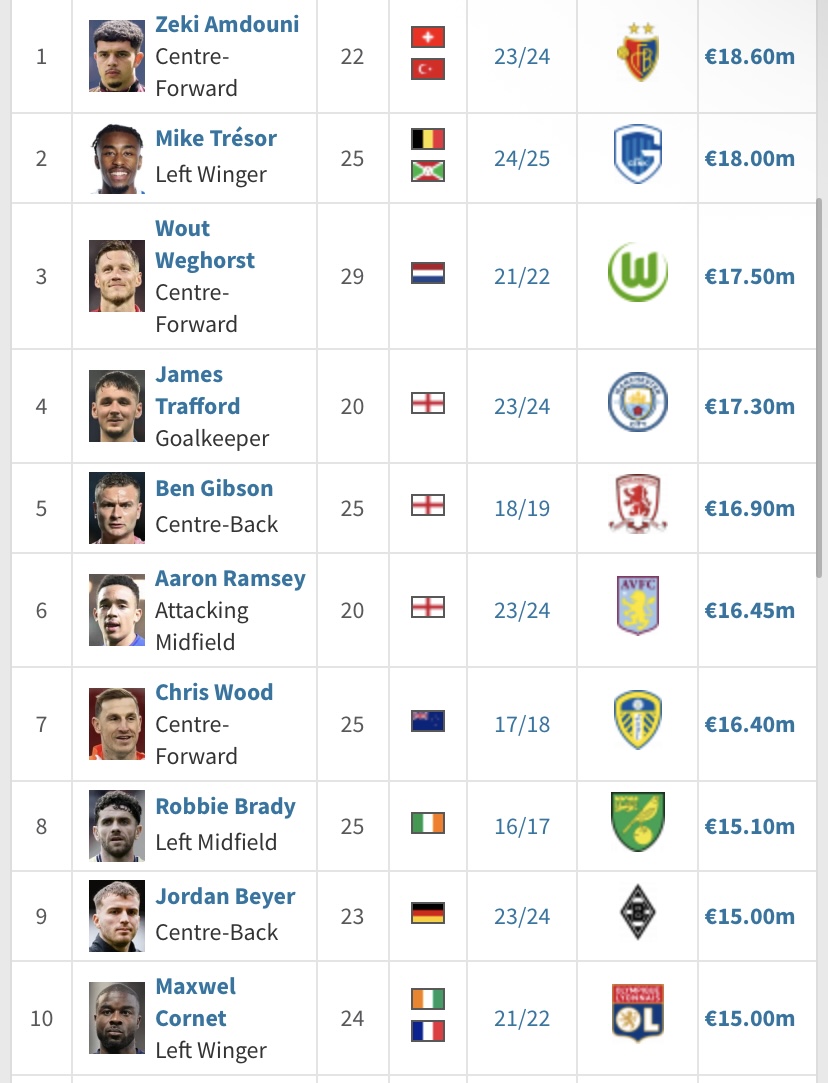
Task: Open Wout Weghorst's player page
Action: point(205,245)
